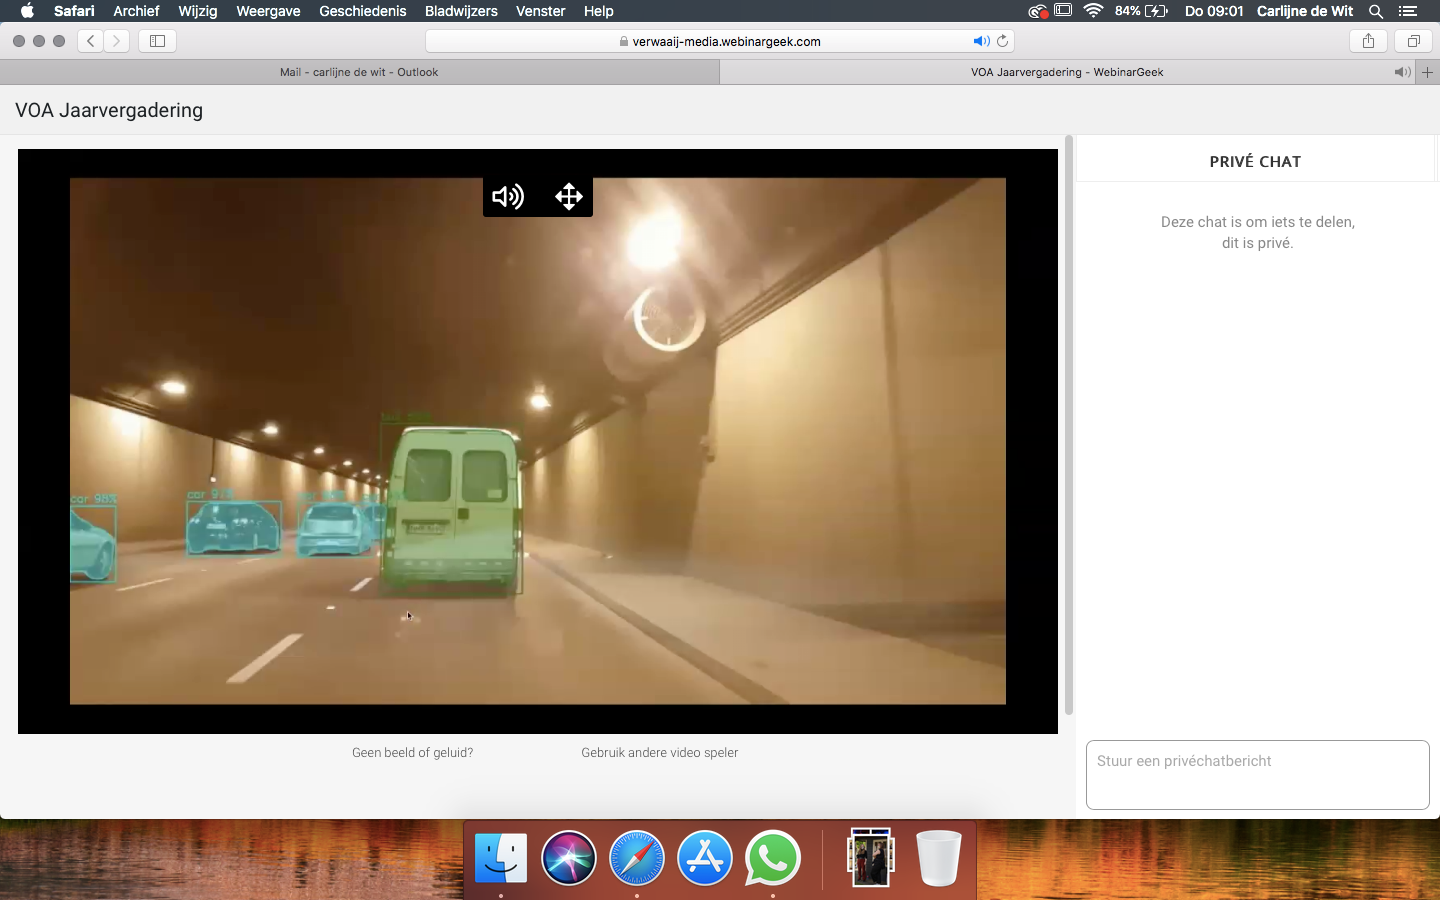Click the Wi-Fi status icon
This screenshot has height=900, width=1440.
click(1093, 11)
